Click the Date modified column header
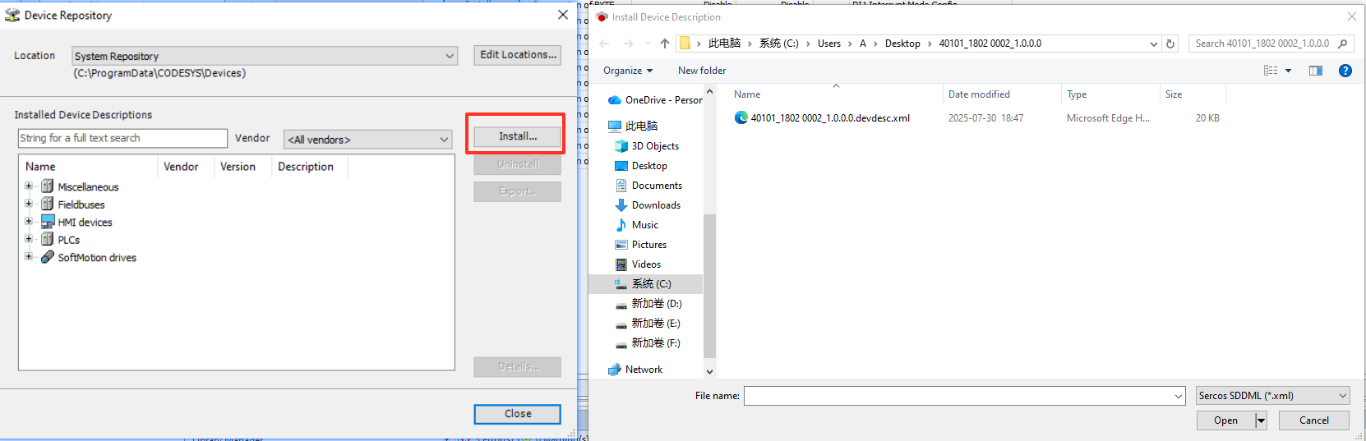This screenshot has width=1366, height=441. click(979, 95)
